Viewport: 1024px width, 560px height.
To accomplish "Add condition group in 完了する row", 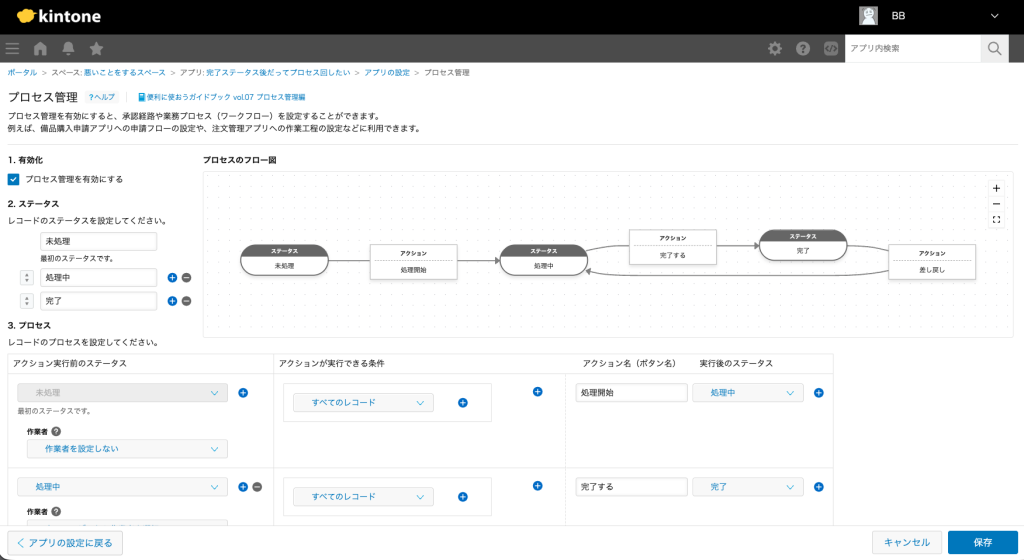I will tap(537, 486).
